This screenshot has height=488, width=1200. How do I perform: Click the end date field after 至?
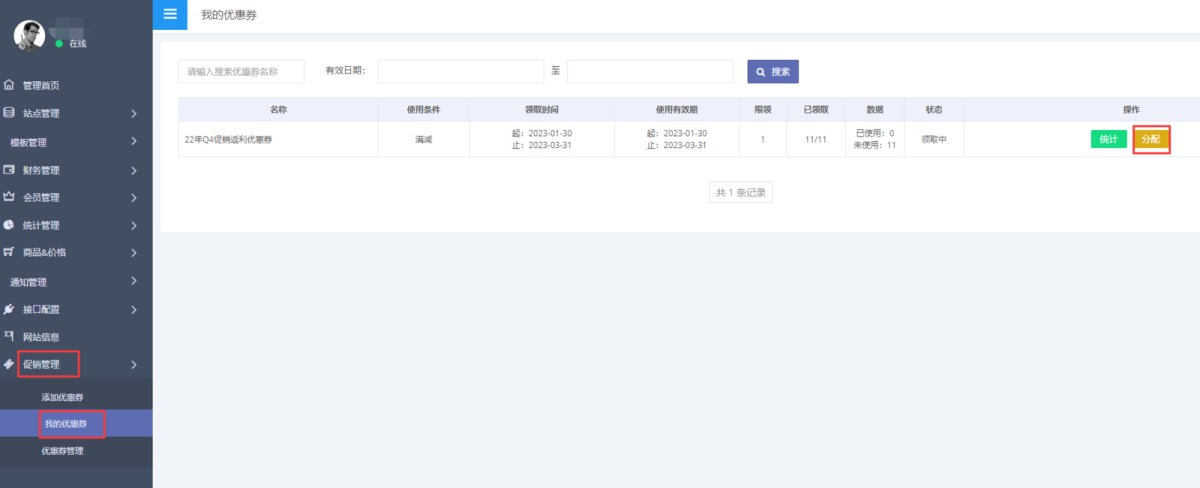[650, 71]
